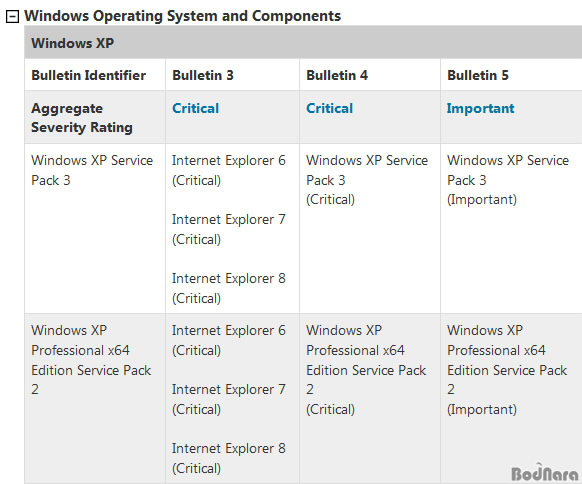Image resolution: width=582 pixels, height=484 pixels.
Task: Click Windows XP Service Pack 3 row label
Action: click(92, 170)
